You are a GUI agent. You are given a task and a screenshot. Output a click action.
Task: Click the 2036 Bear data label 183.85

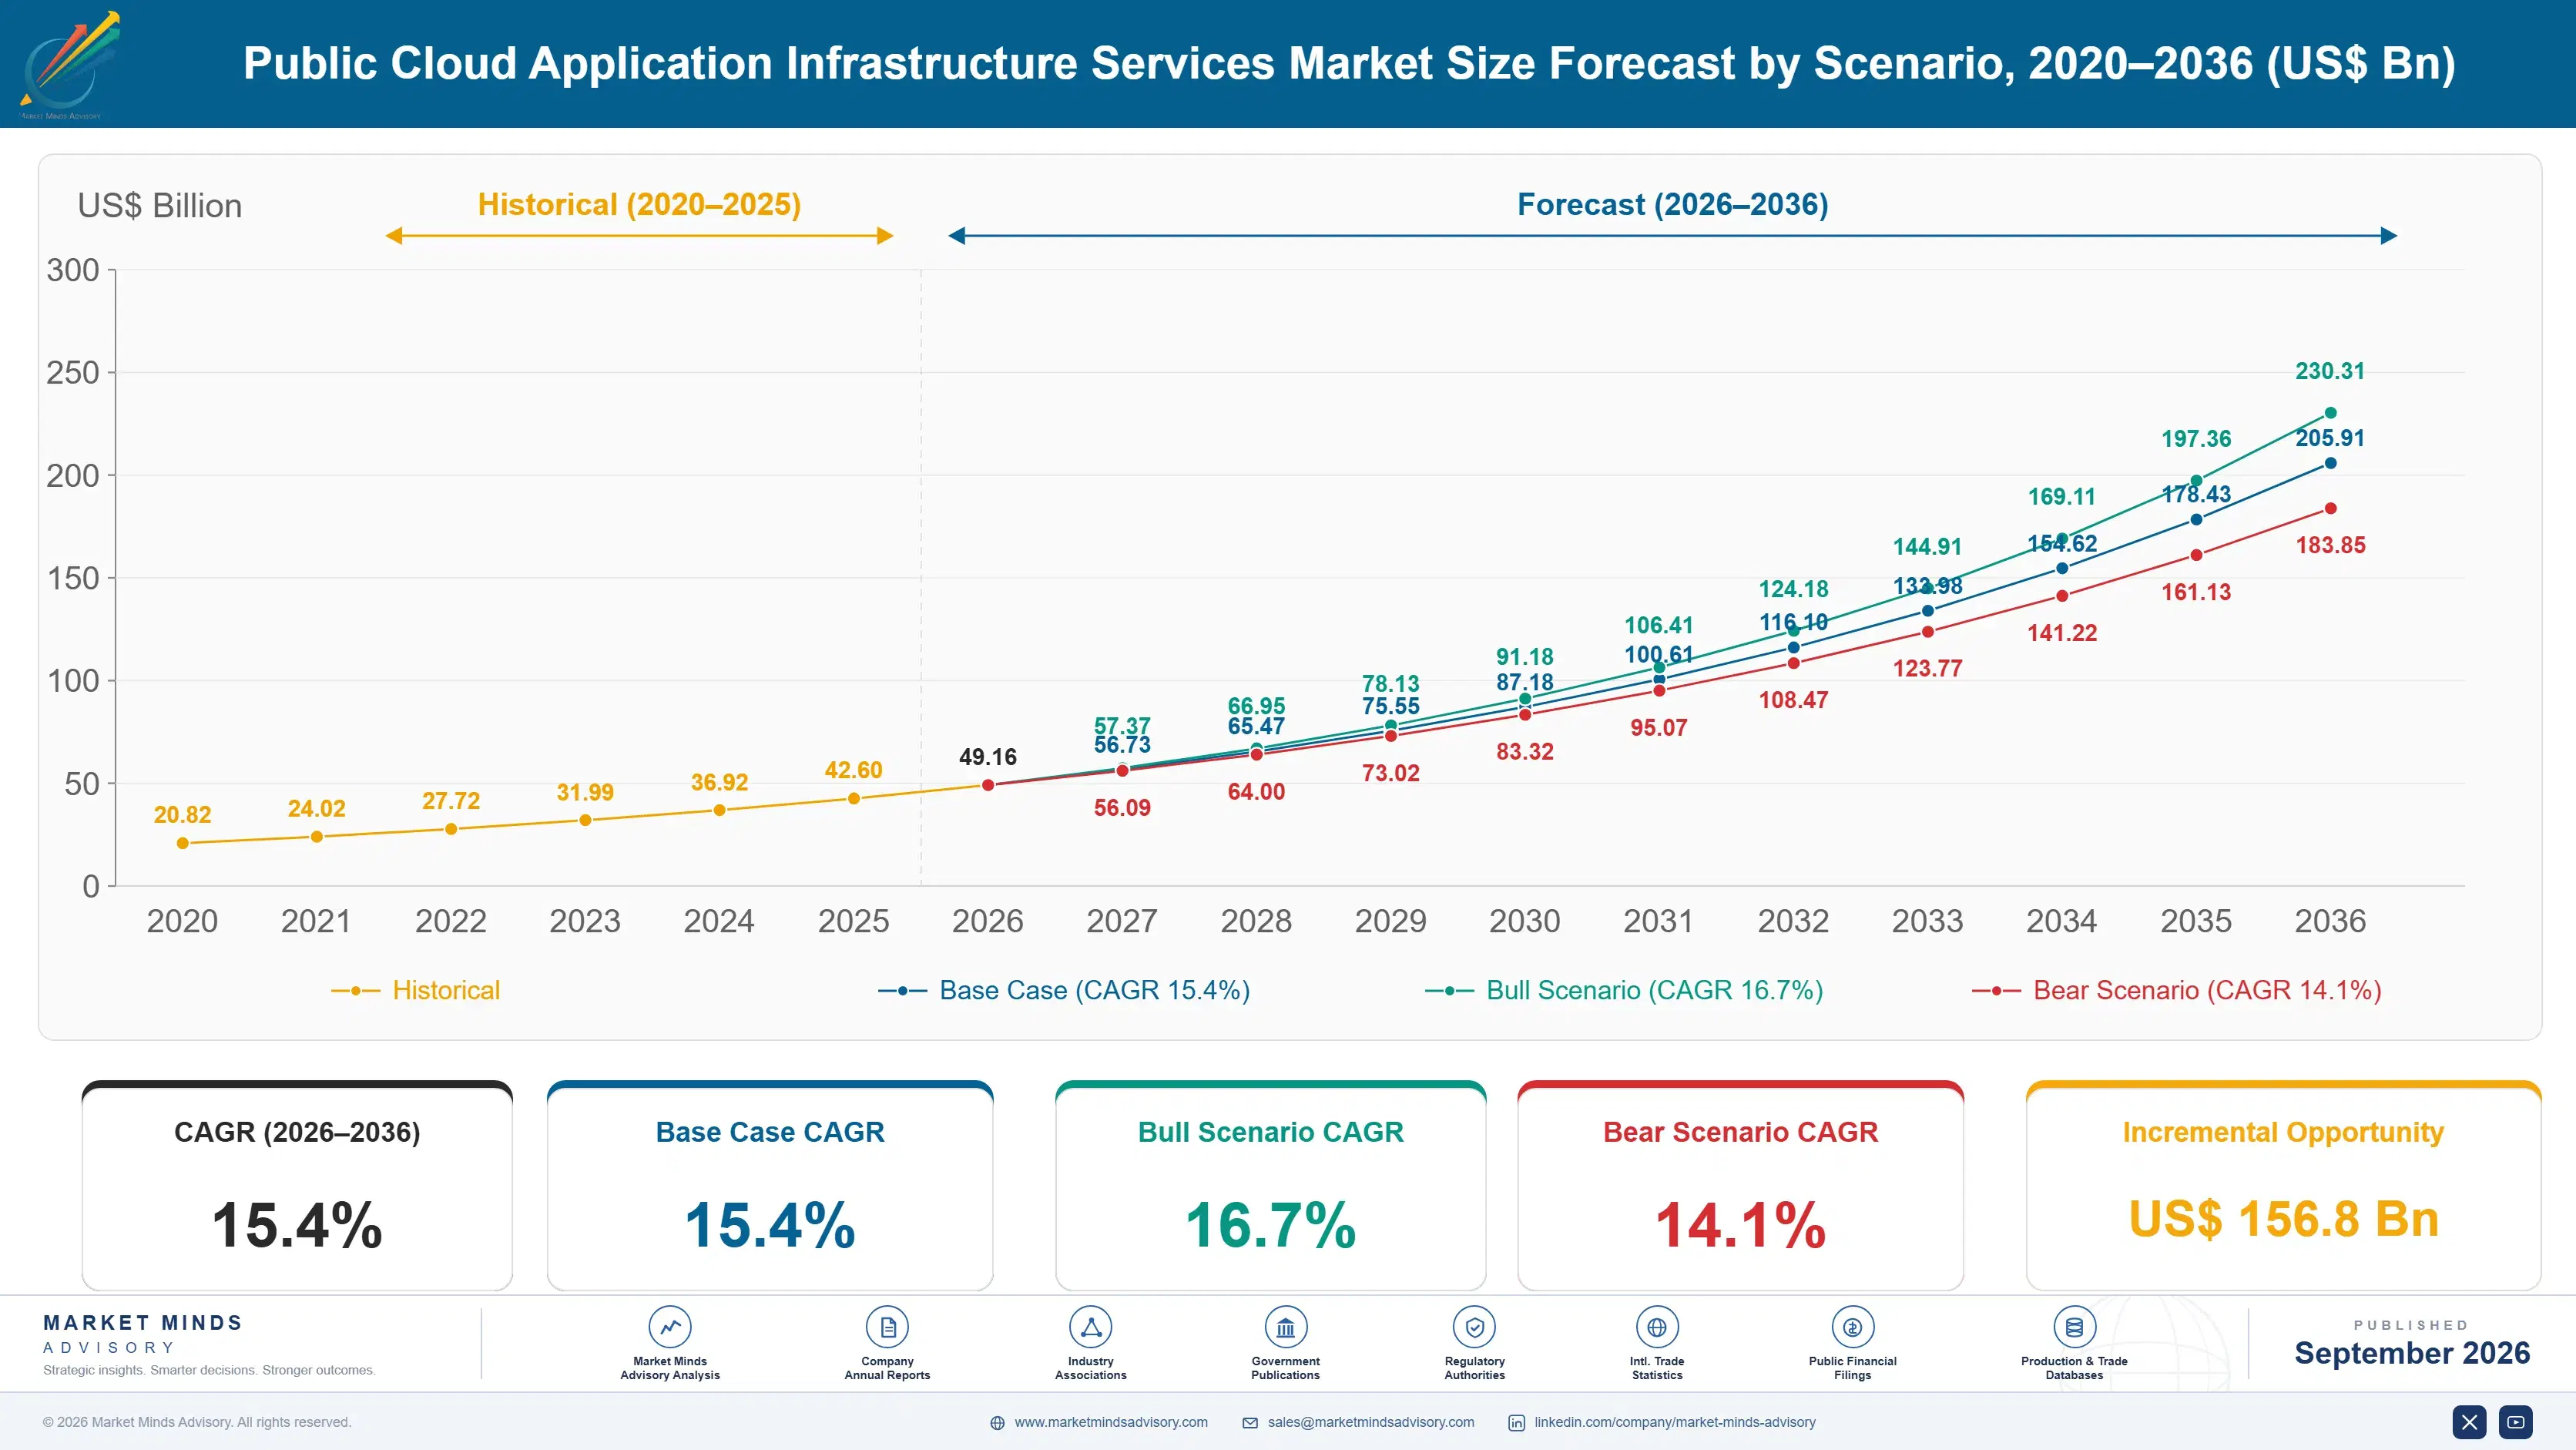[2330, 545]
